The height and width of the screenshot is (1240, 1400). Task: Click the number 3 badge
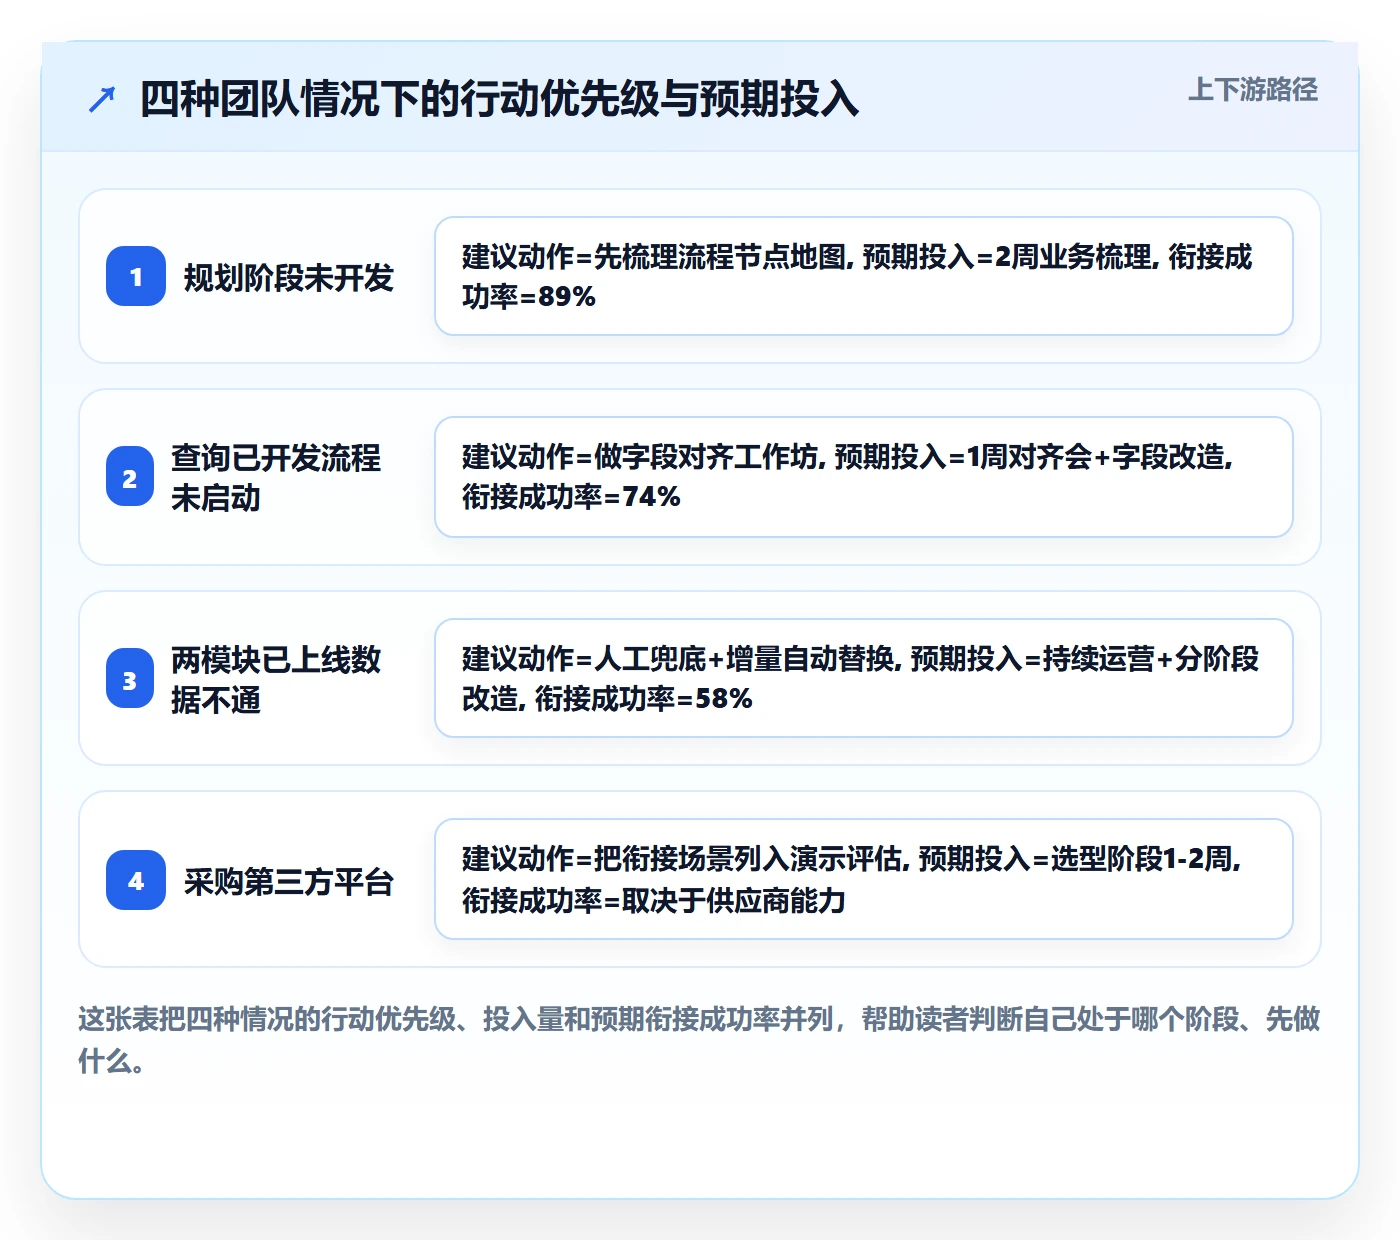point(130,678)
